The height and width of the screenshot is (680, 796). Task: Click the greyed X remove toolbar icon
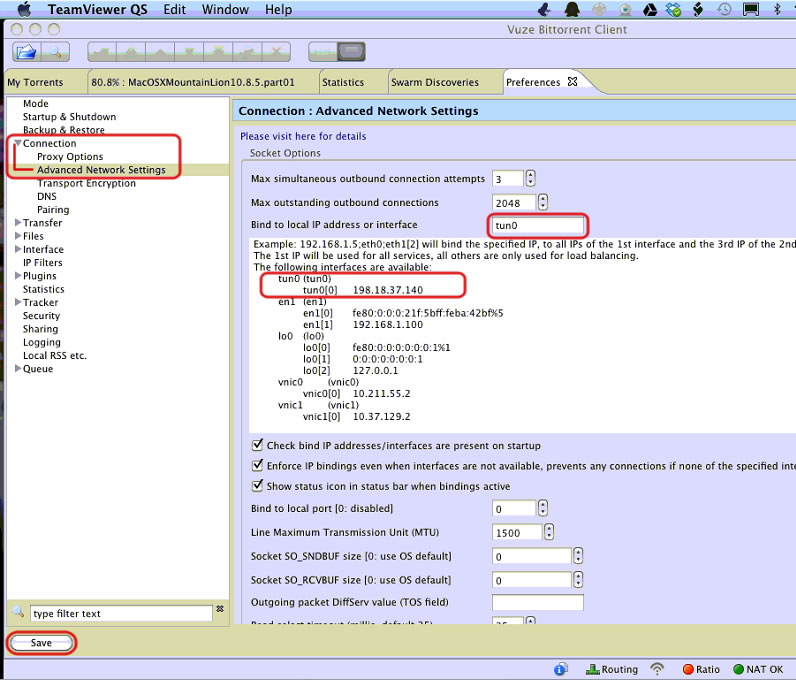[x=276, y=52]
